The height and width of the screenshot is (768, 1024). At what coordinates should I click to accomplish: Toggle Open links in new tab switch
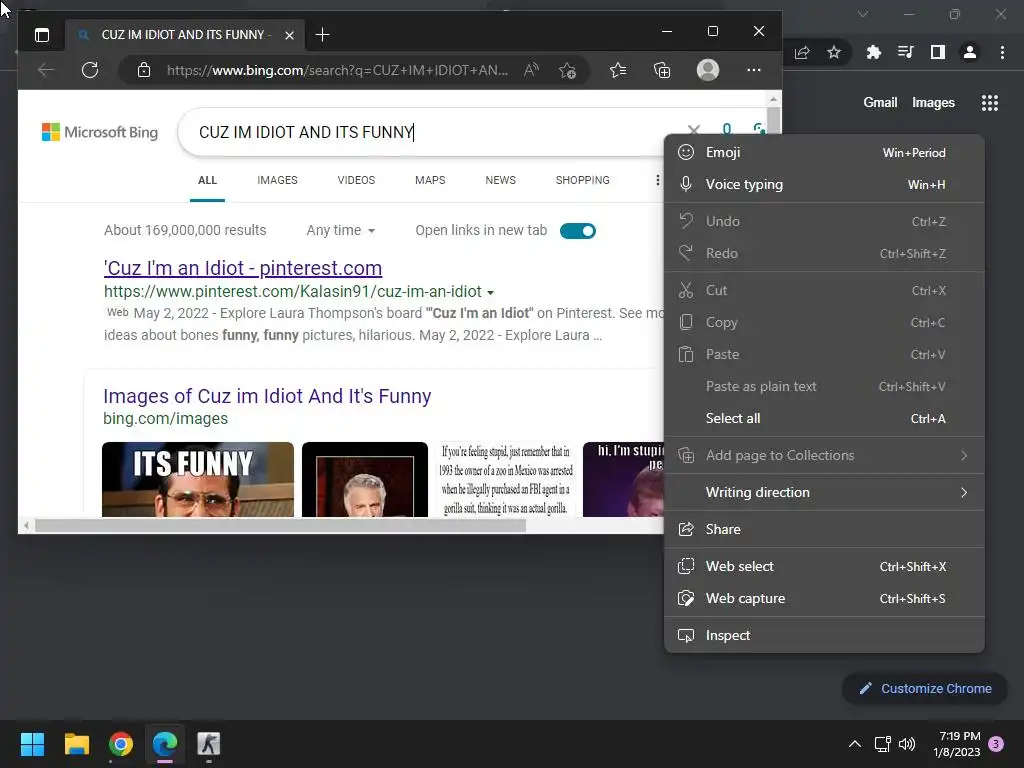click(x=578, y=231)
